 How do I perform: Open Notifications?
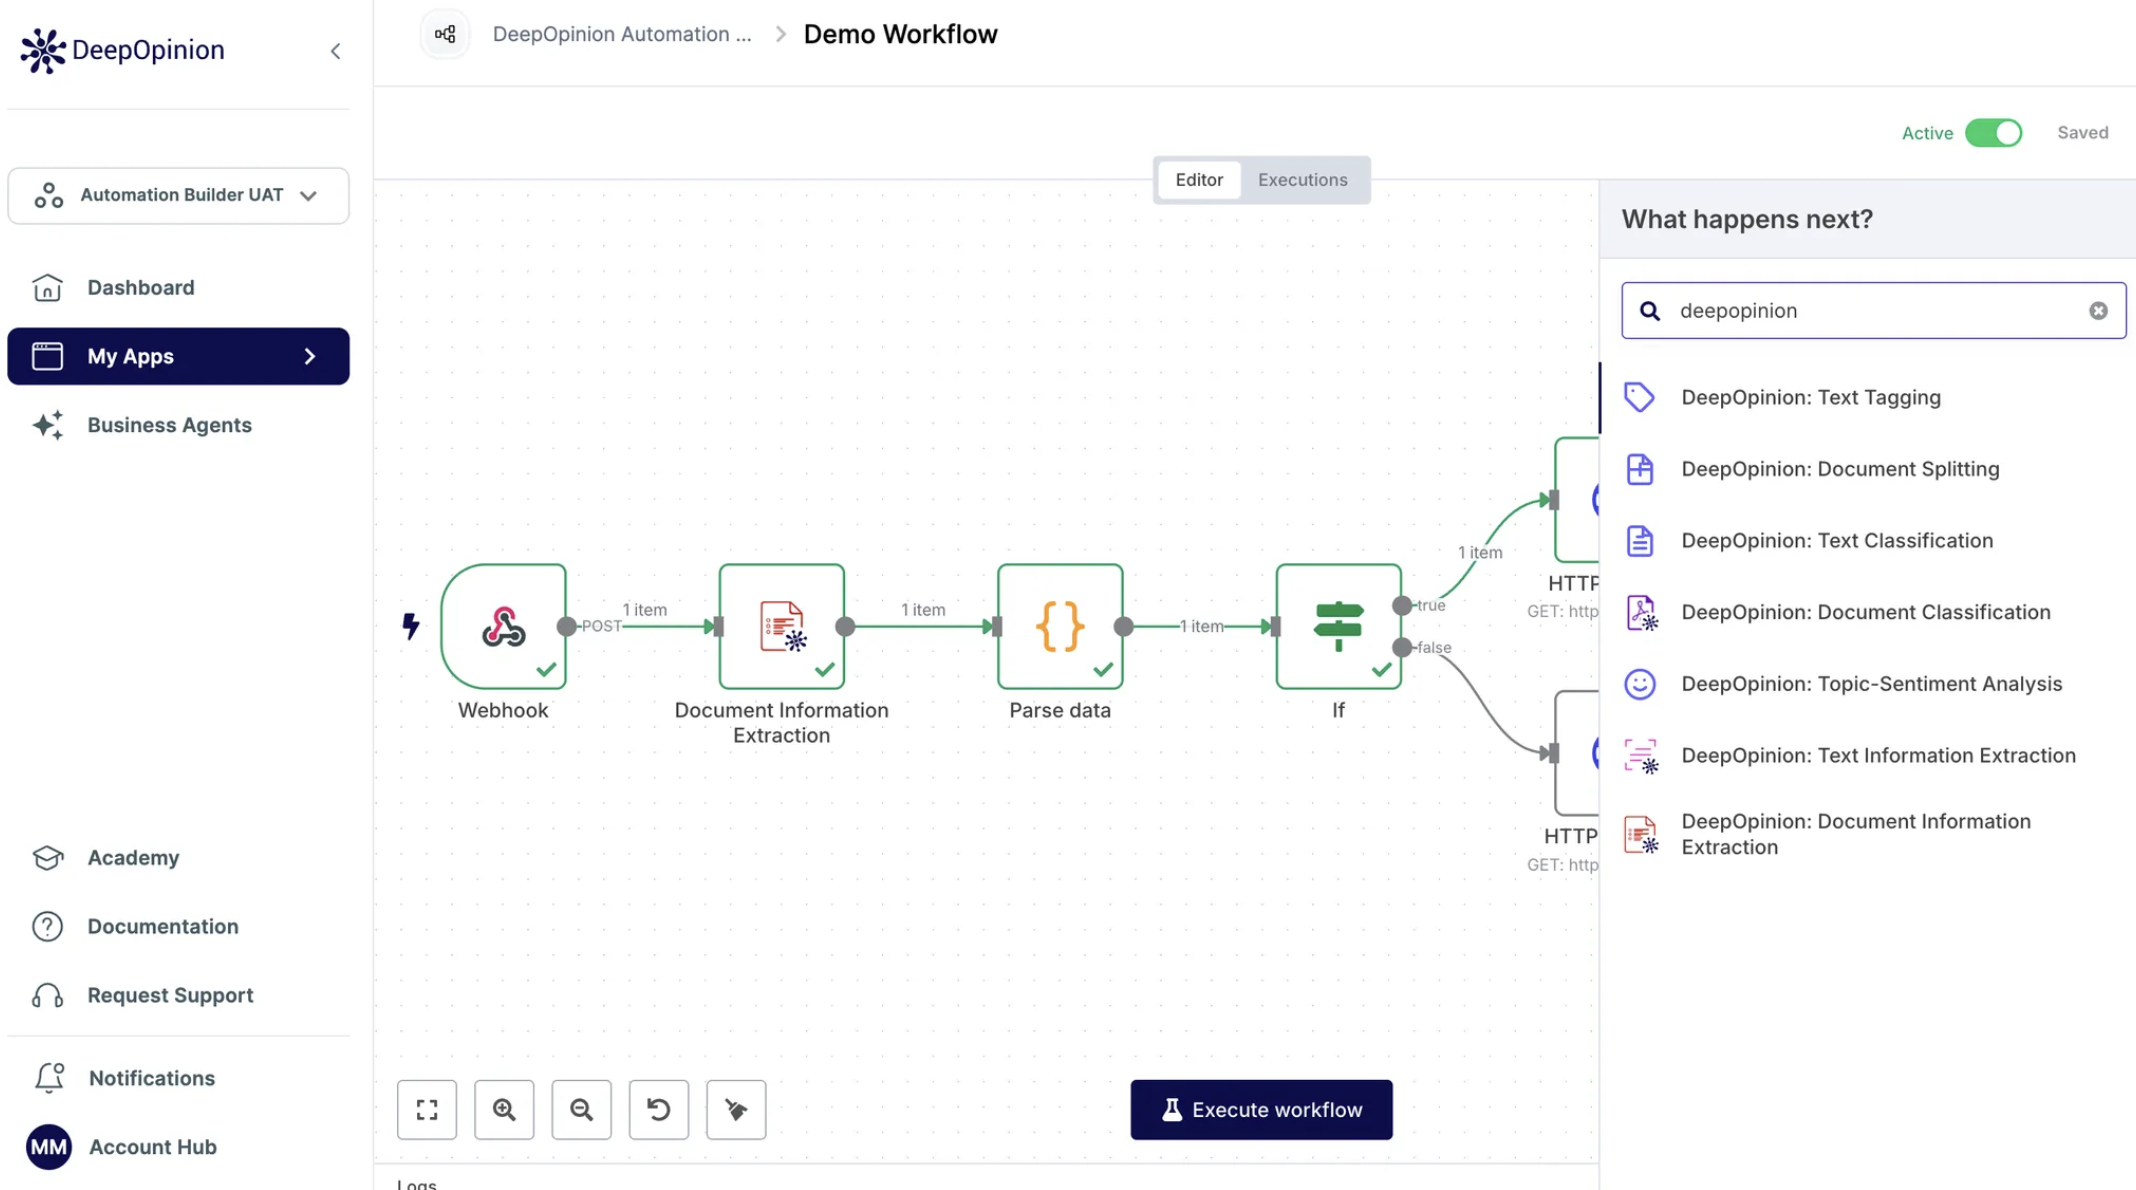(152, 1078)
